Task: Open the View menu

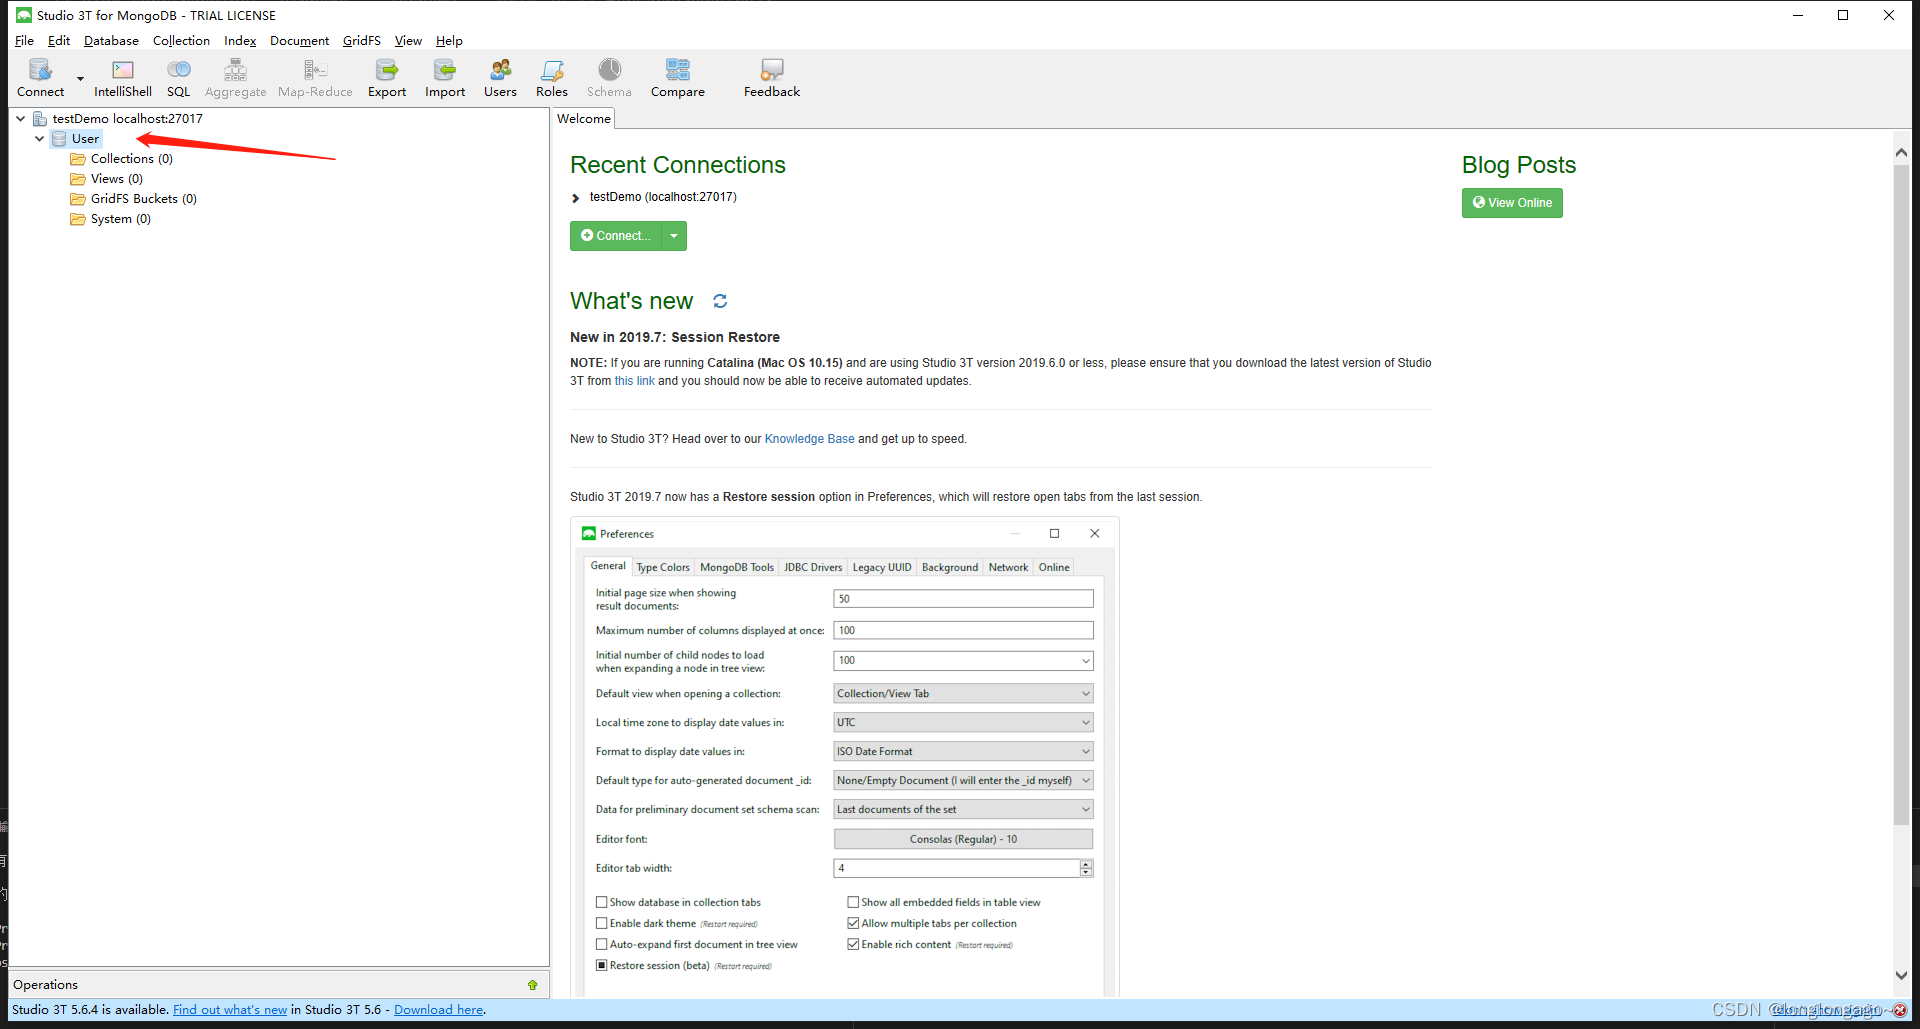Action: 408,41
